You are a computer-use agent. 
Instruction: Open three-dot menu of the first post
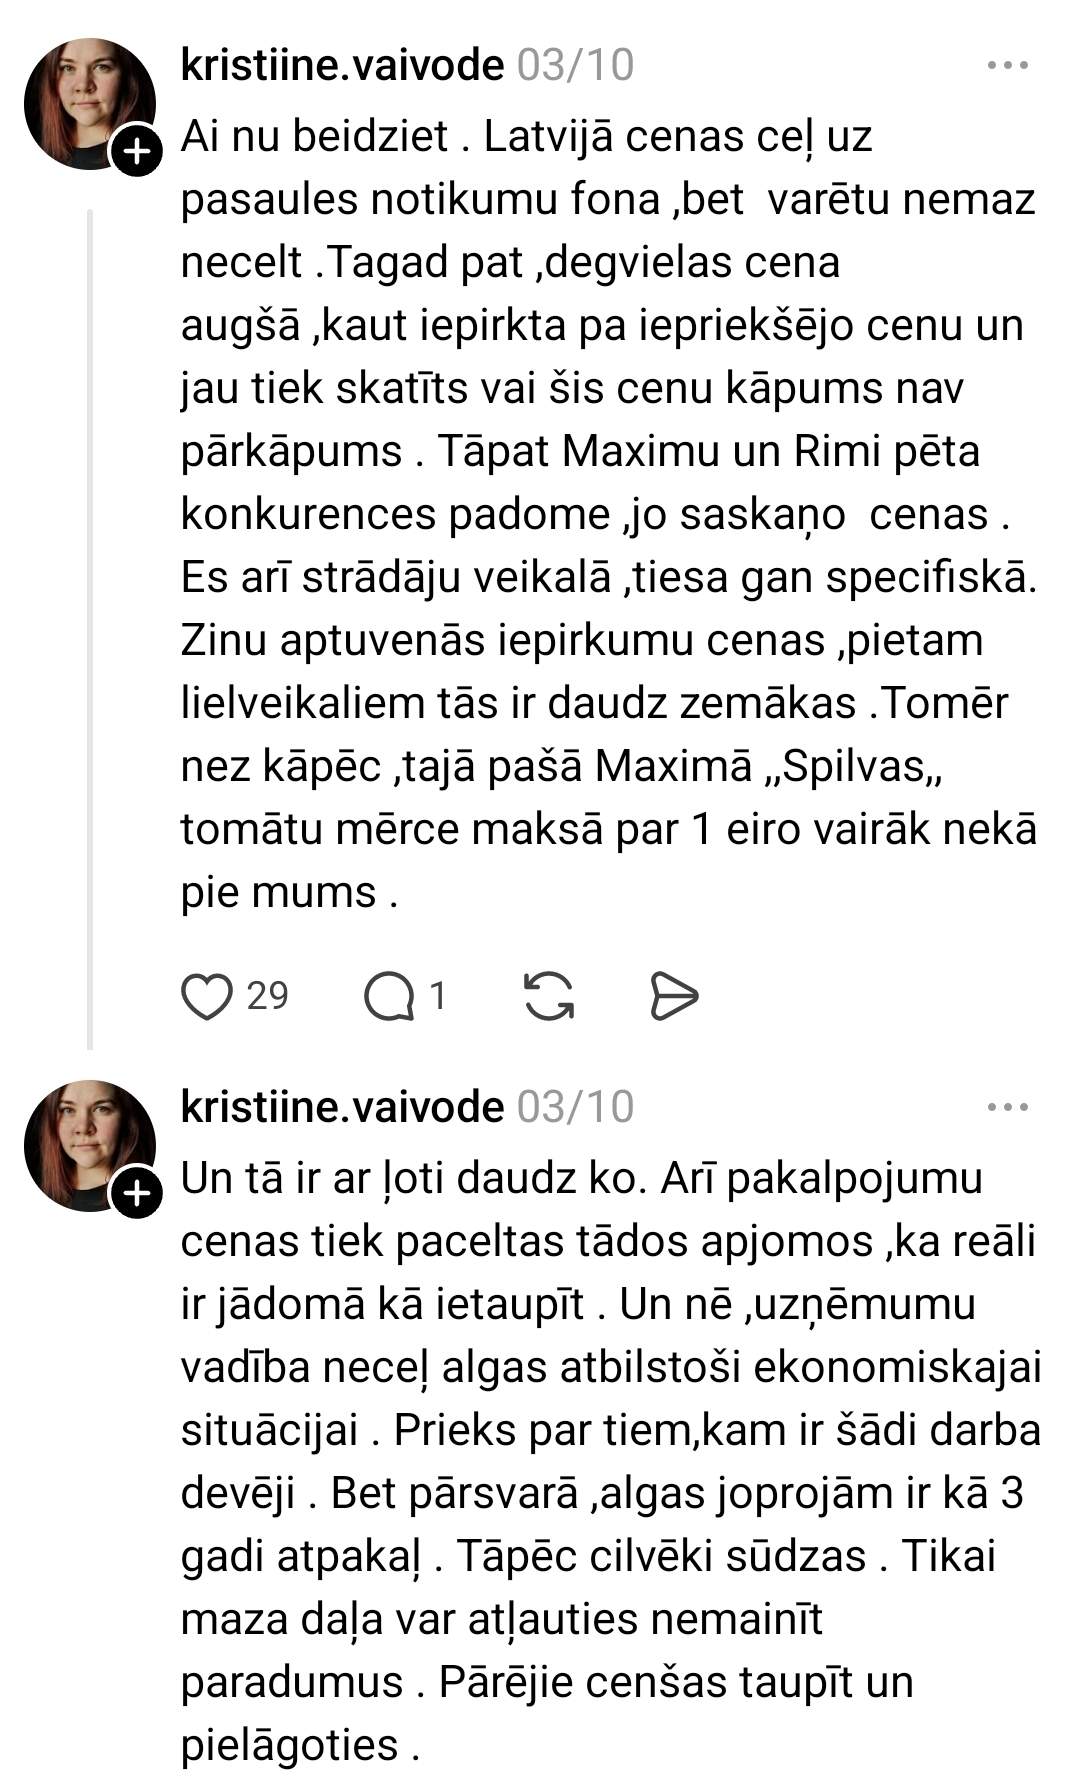click(x=1007, y=66)
